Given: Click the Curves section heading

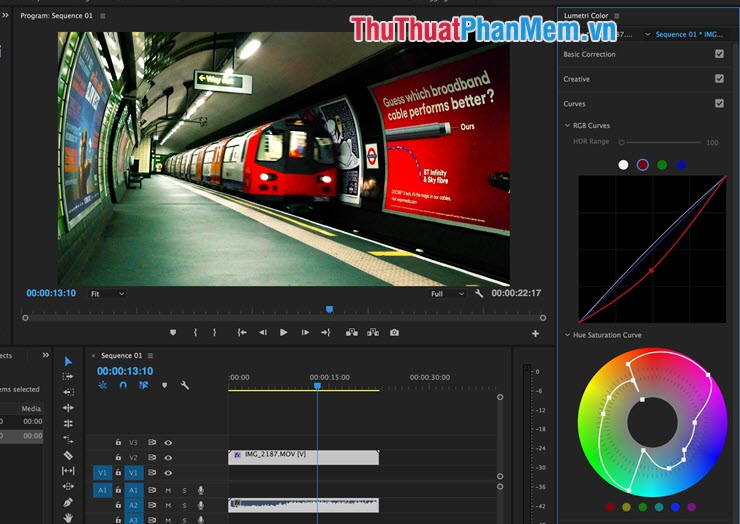Looking at the screenshot, I should 575,104.
